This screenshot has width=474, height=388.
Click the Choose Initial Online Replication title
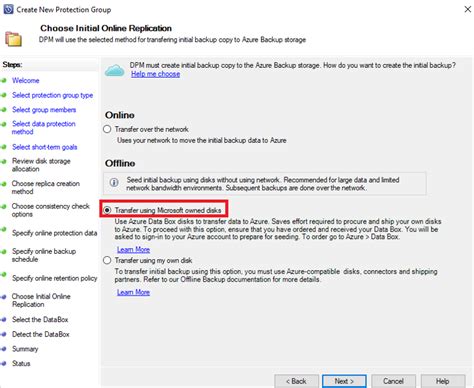pyautogui.click(x=106, y=28)
